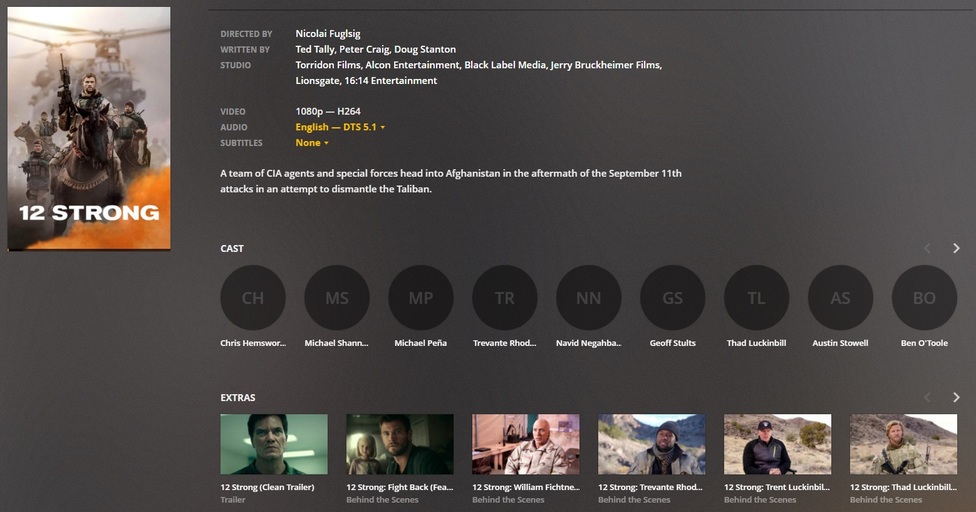Viewport: 976px width, 512px height.
Task: Open writer Peter Craig link
Action: pyautogui.click(x=364, y=49)
